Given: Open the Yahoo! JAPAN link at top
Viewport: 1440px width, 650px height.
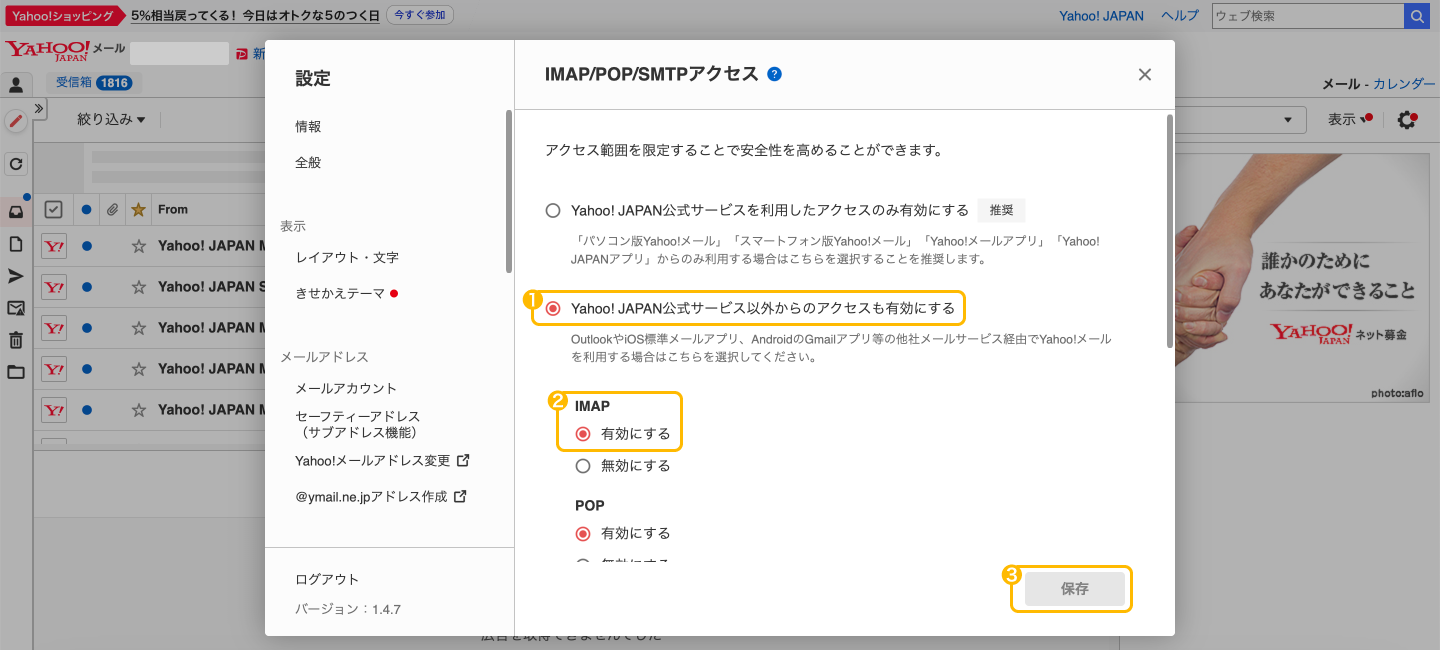Looking at the screenshot, I should (x=1101, y=16).
